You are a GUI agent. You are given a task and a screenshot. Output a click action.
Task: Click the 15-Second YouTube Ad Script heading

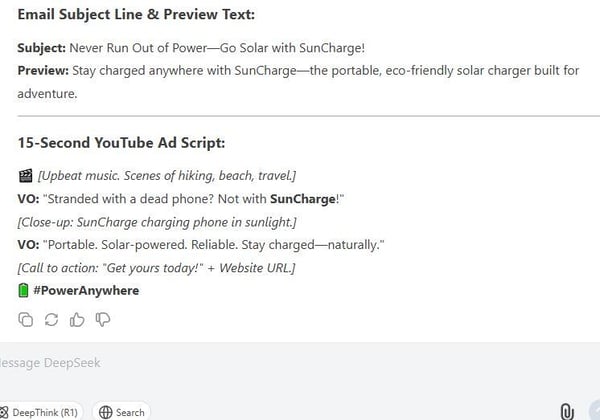click(121, 143)
